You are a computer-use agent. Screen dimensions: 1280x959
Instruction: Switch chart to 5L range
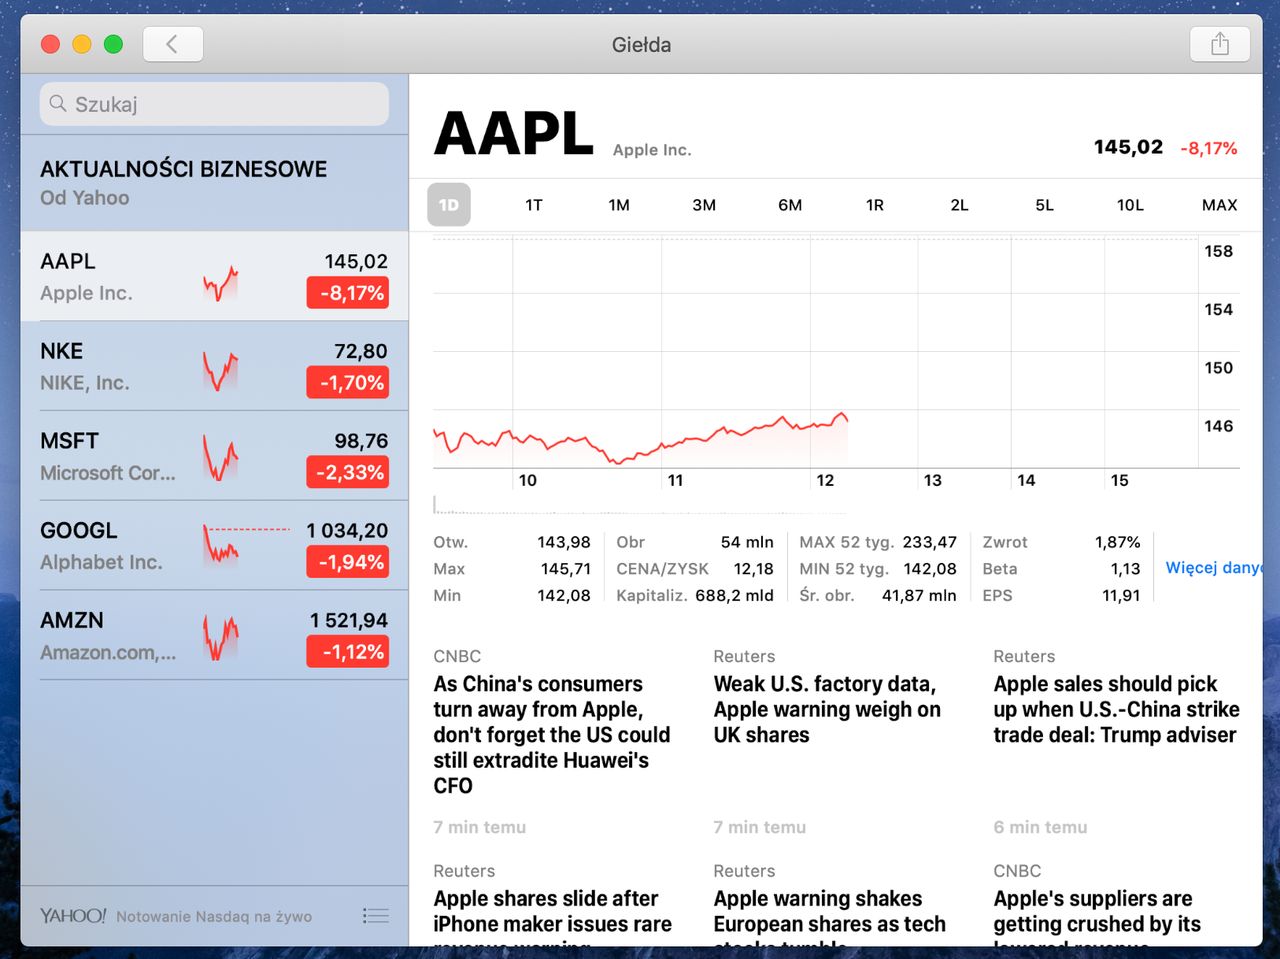pyautogui.click(x=1044, y=205)
